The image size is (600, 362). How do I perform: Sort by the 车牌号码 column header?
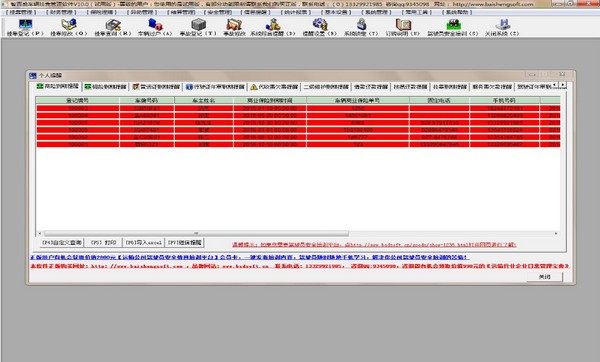(147, 100)
